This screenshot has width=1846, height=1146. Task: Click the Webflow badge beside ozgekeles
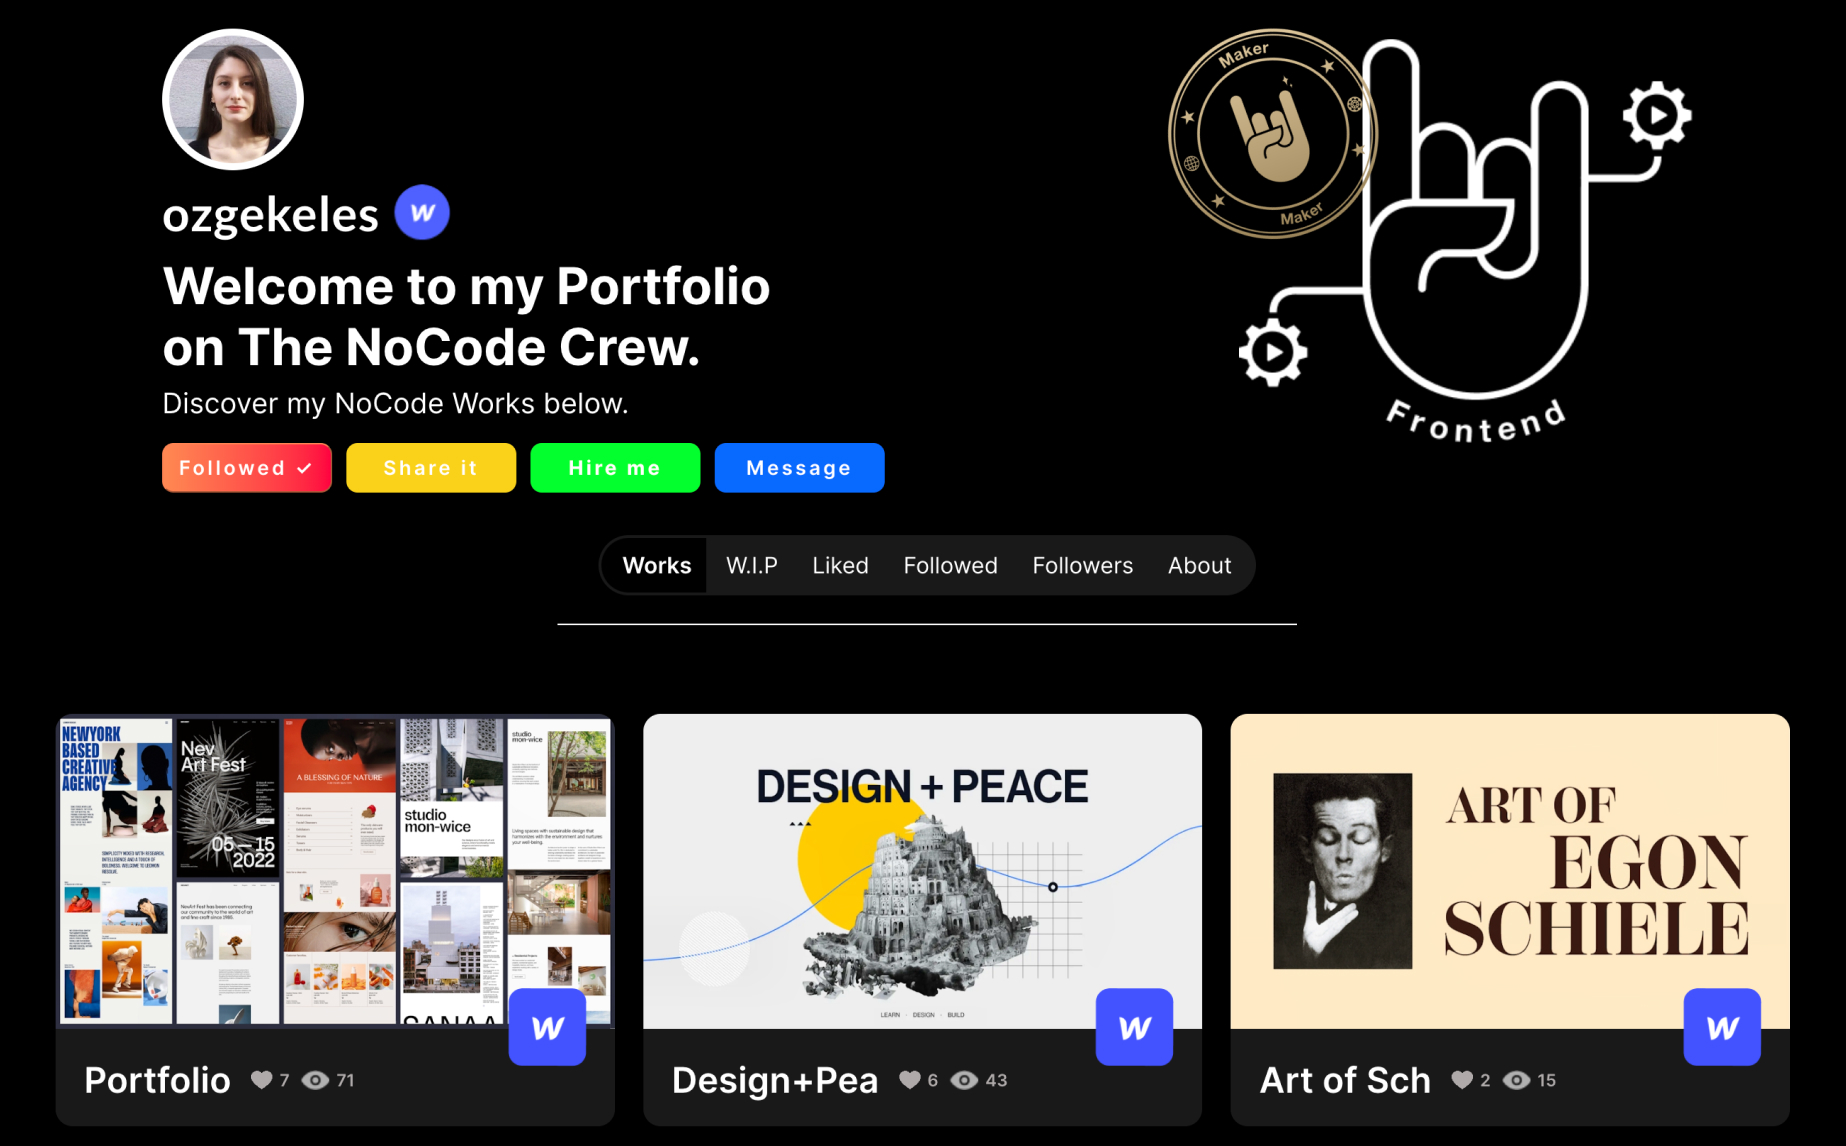coord(422,213)
